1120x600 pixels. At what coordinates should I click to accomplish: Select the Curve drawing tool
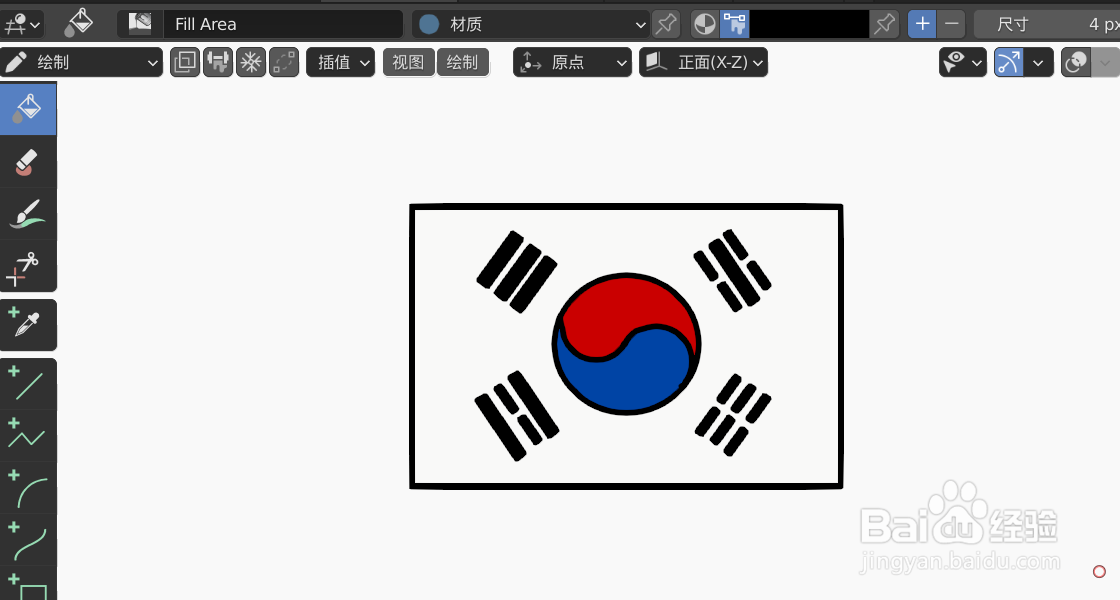pos(28,541)
